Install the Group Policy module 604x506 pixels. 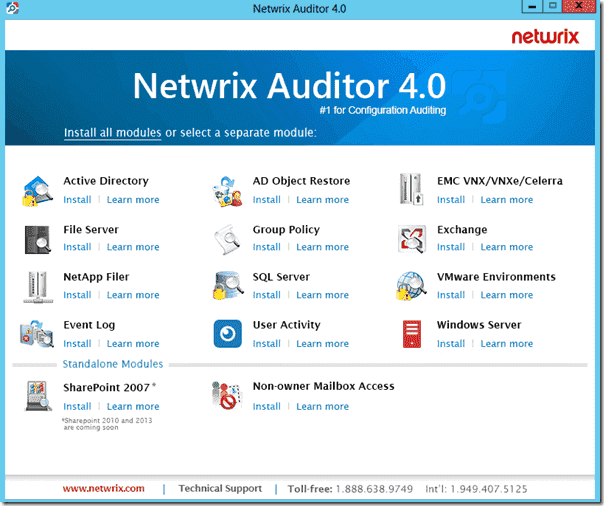coord(267,247)
